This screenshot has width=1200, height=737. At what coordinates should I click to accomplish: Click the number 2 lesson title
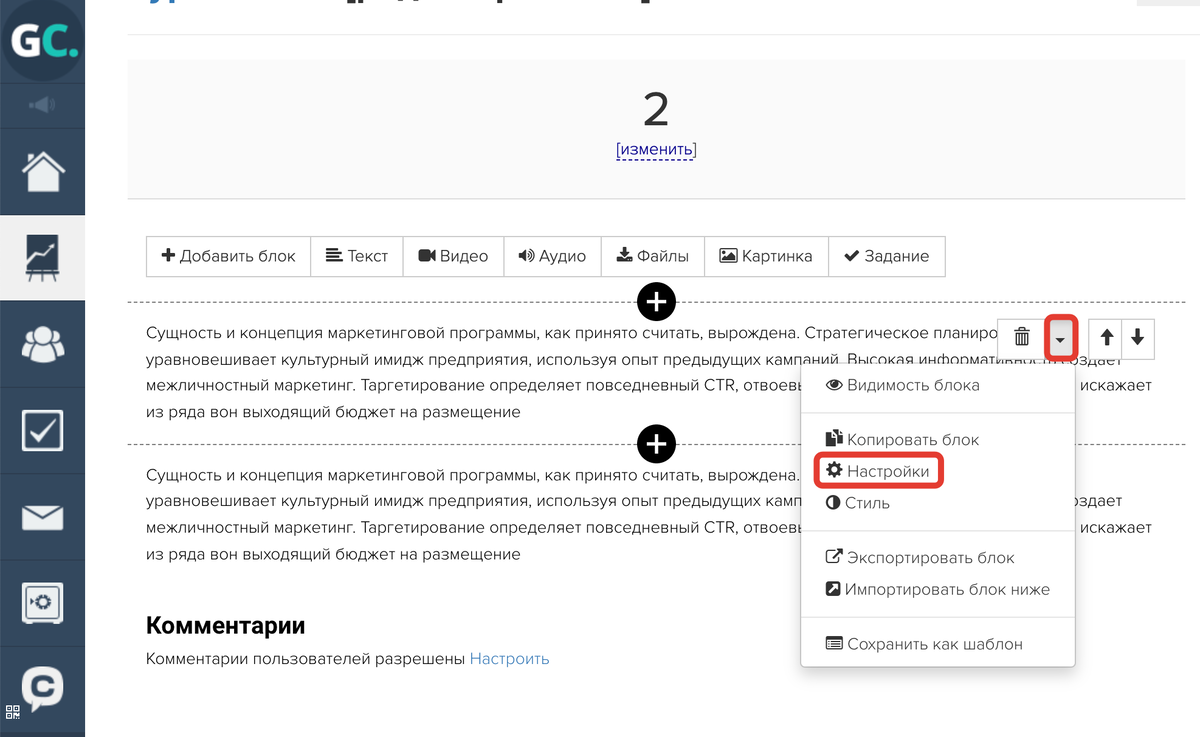click(x=656, y=109)
